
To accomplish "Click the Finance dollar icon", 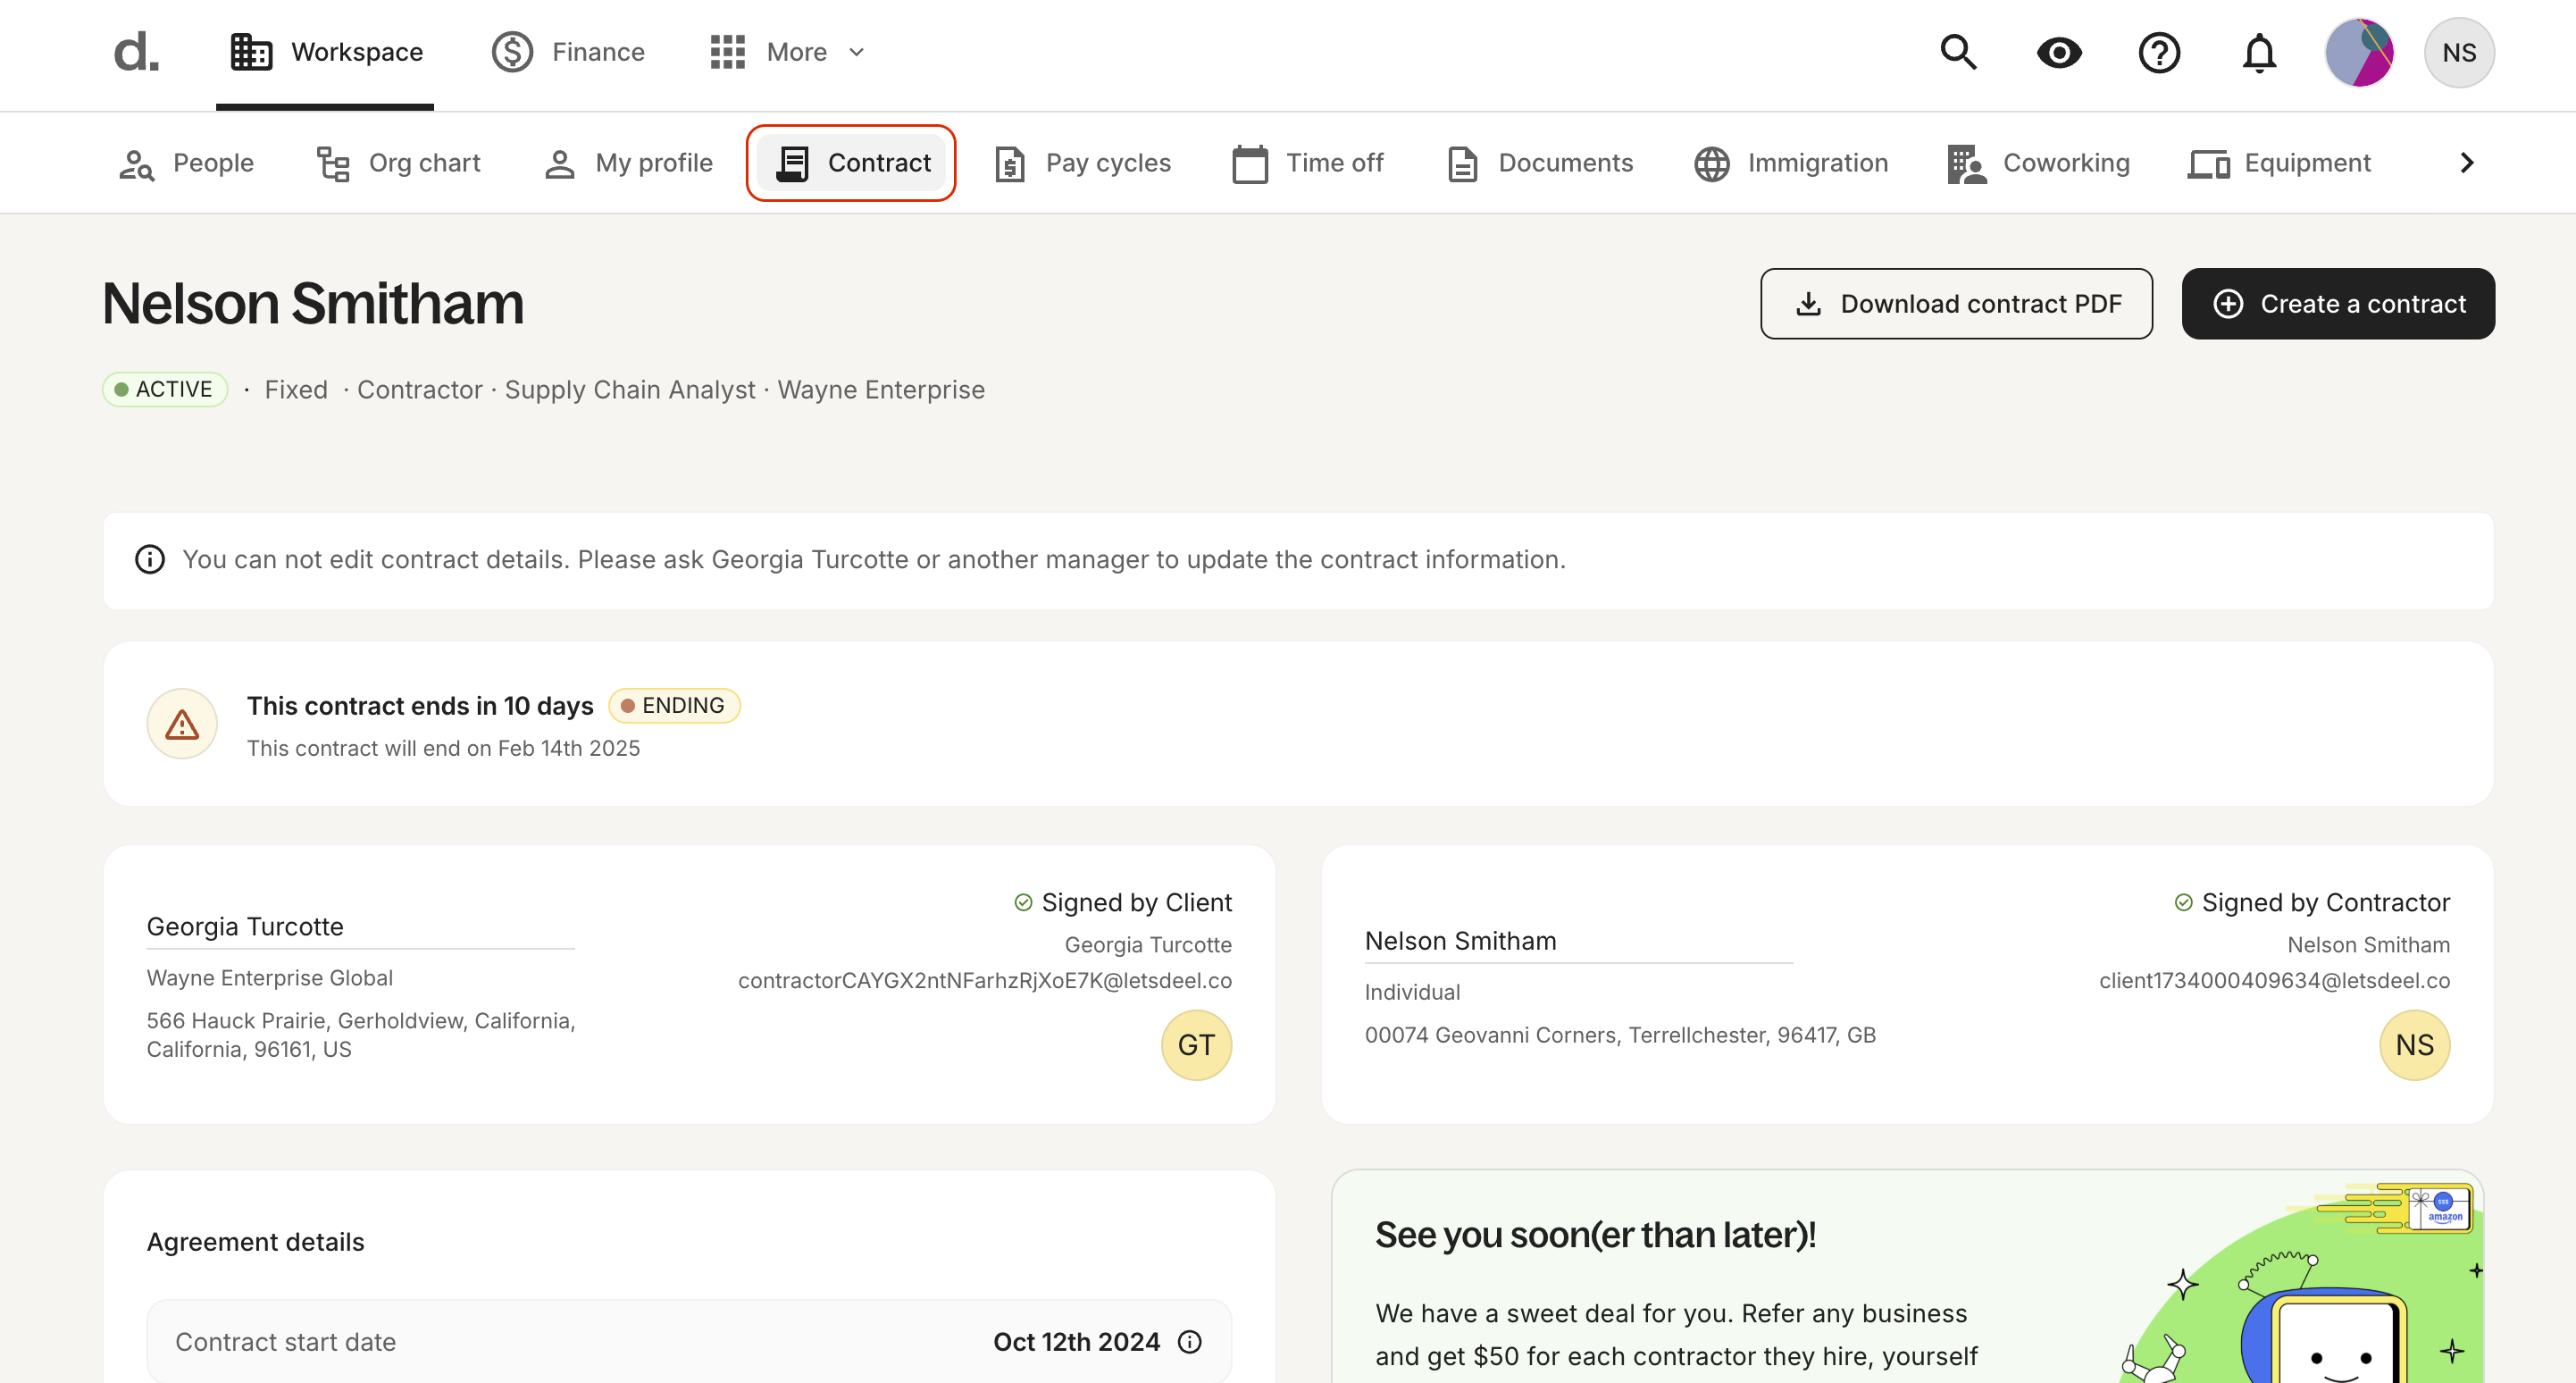I will (x=512, y=52).
